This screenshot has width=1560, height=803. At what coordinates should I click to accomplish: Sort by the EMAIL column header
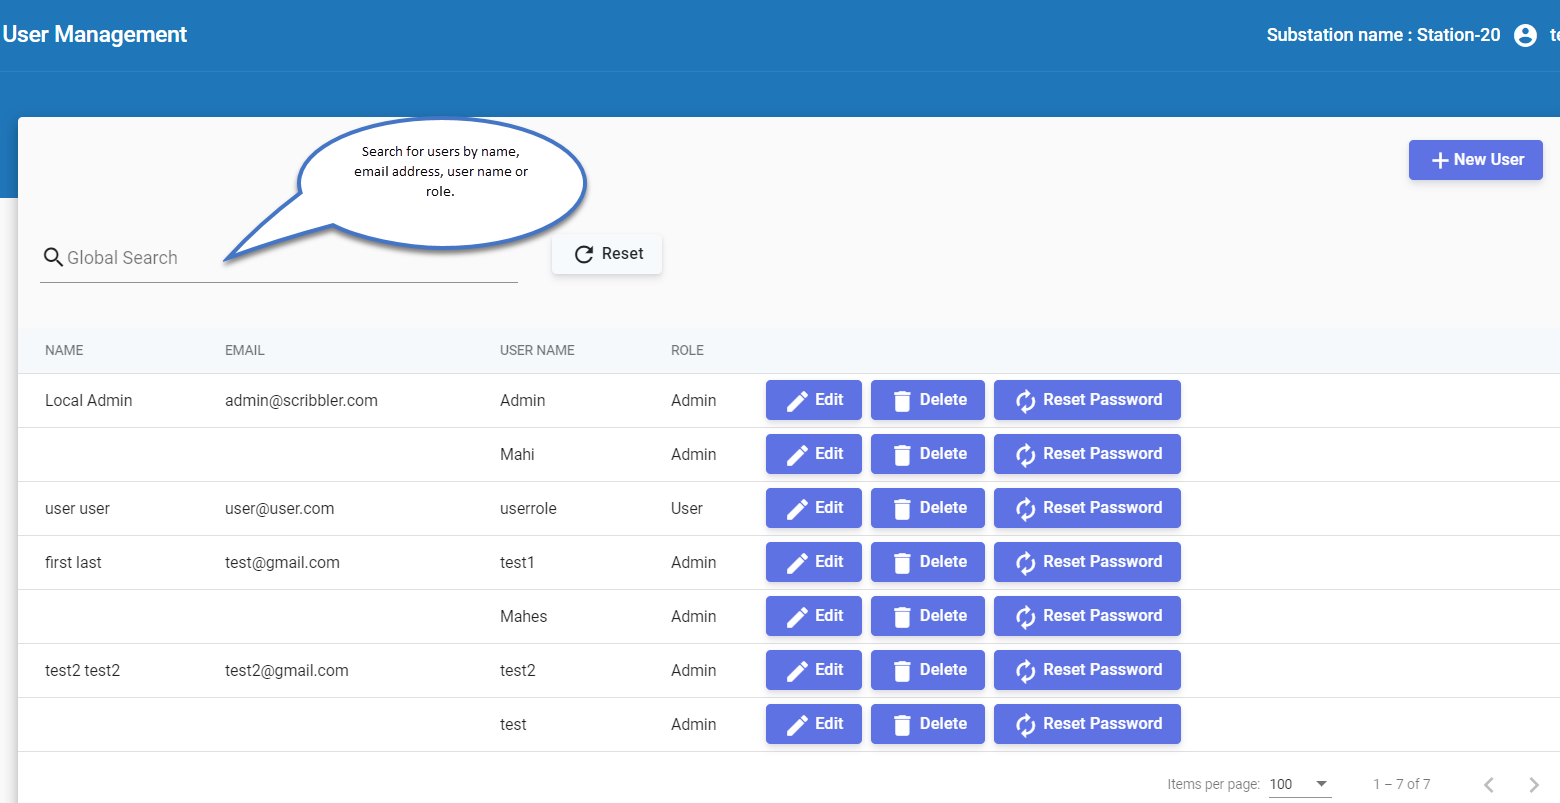tap(245, 350)
